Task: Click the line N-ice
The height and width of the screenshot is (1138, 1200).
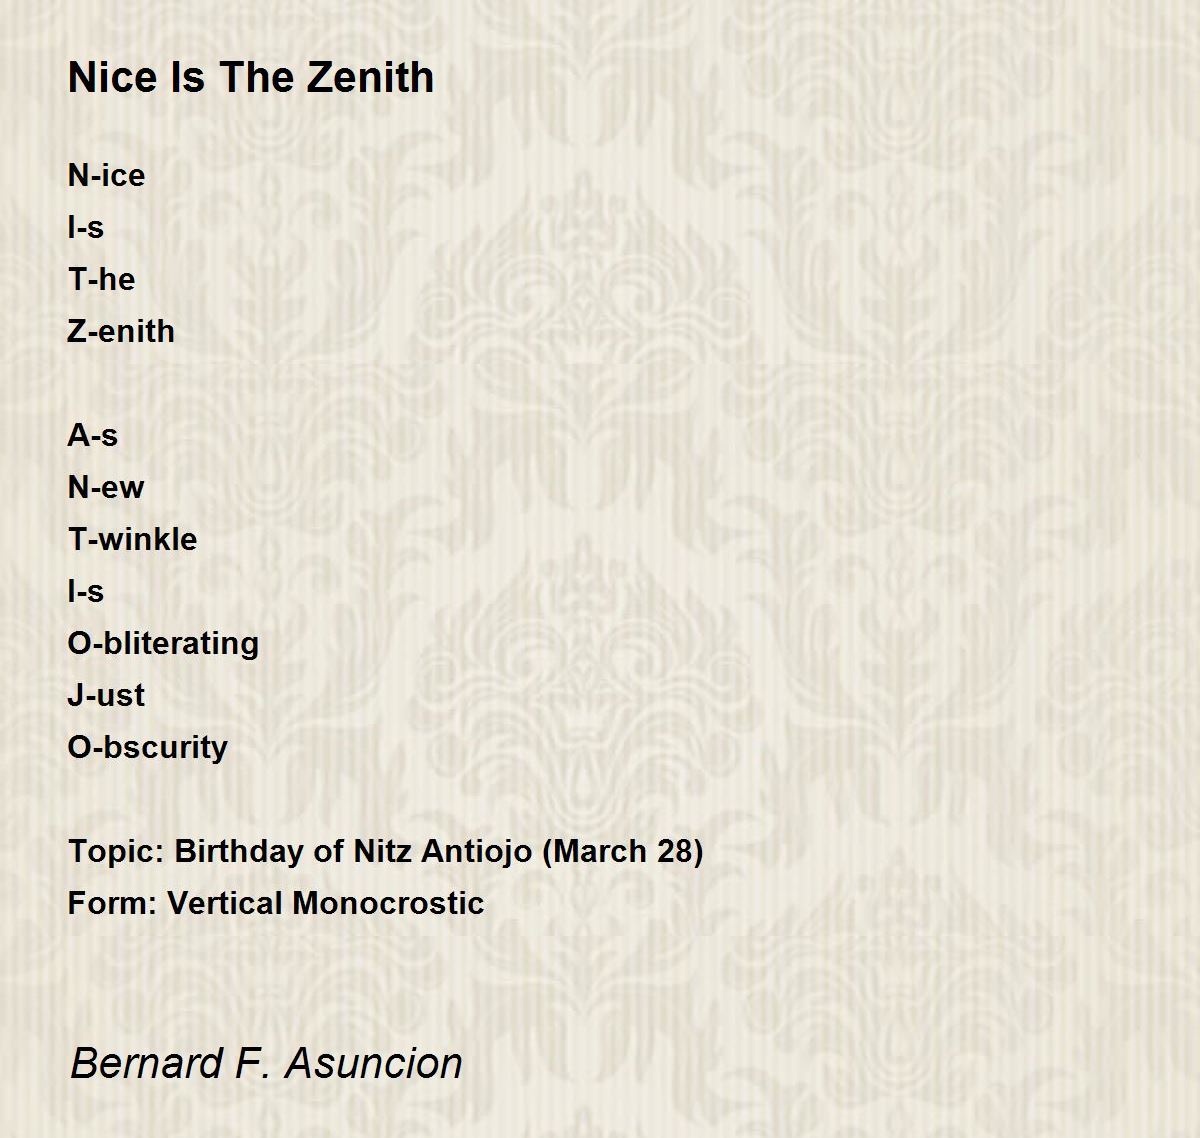Action: click(106, 175)
